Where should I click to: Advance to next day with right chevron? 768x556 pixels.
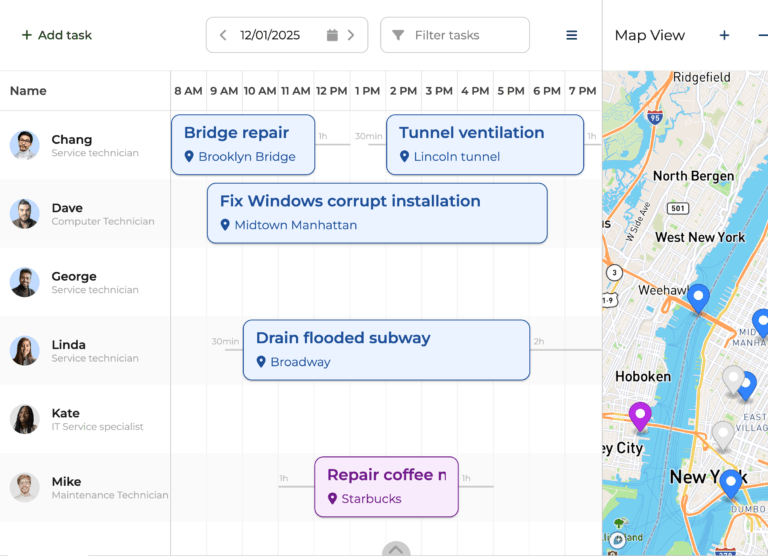coord(351,35)
